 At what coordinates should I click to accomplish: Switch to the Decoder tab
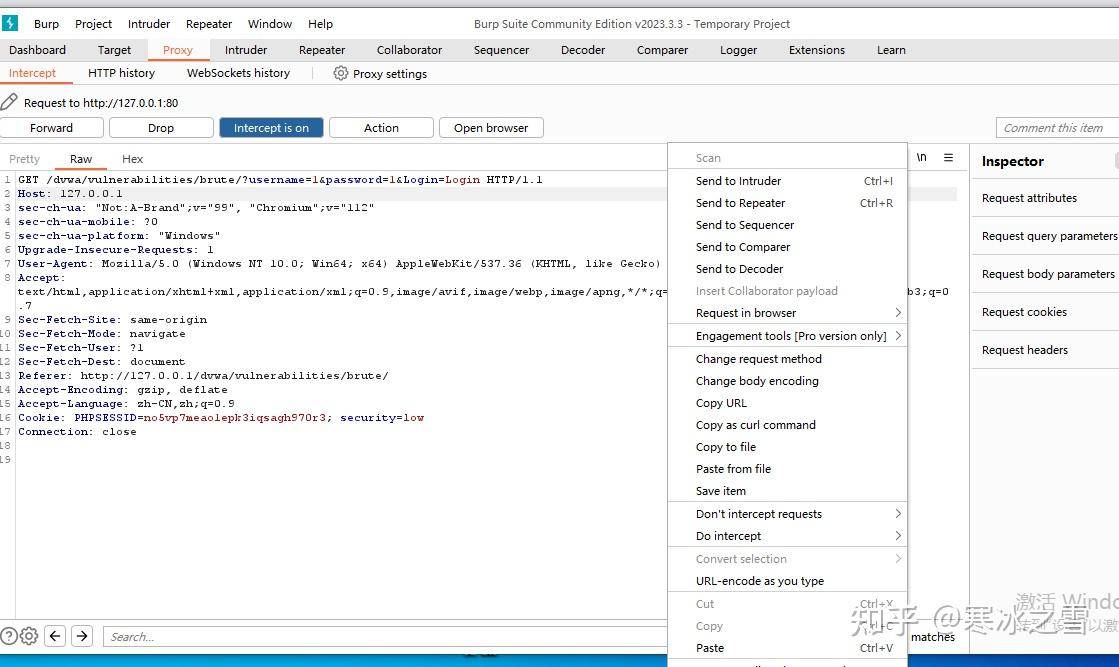click(582, 50)
